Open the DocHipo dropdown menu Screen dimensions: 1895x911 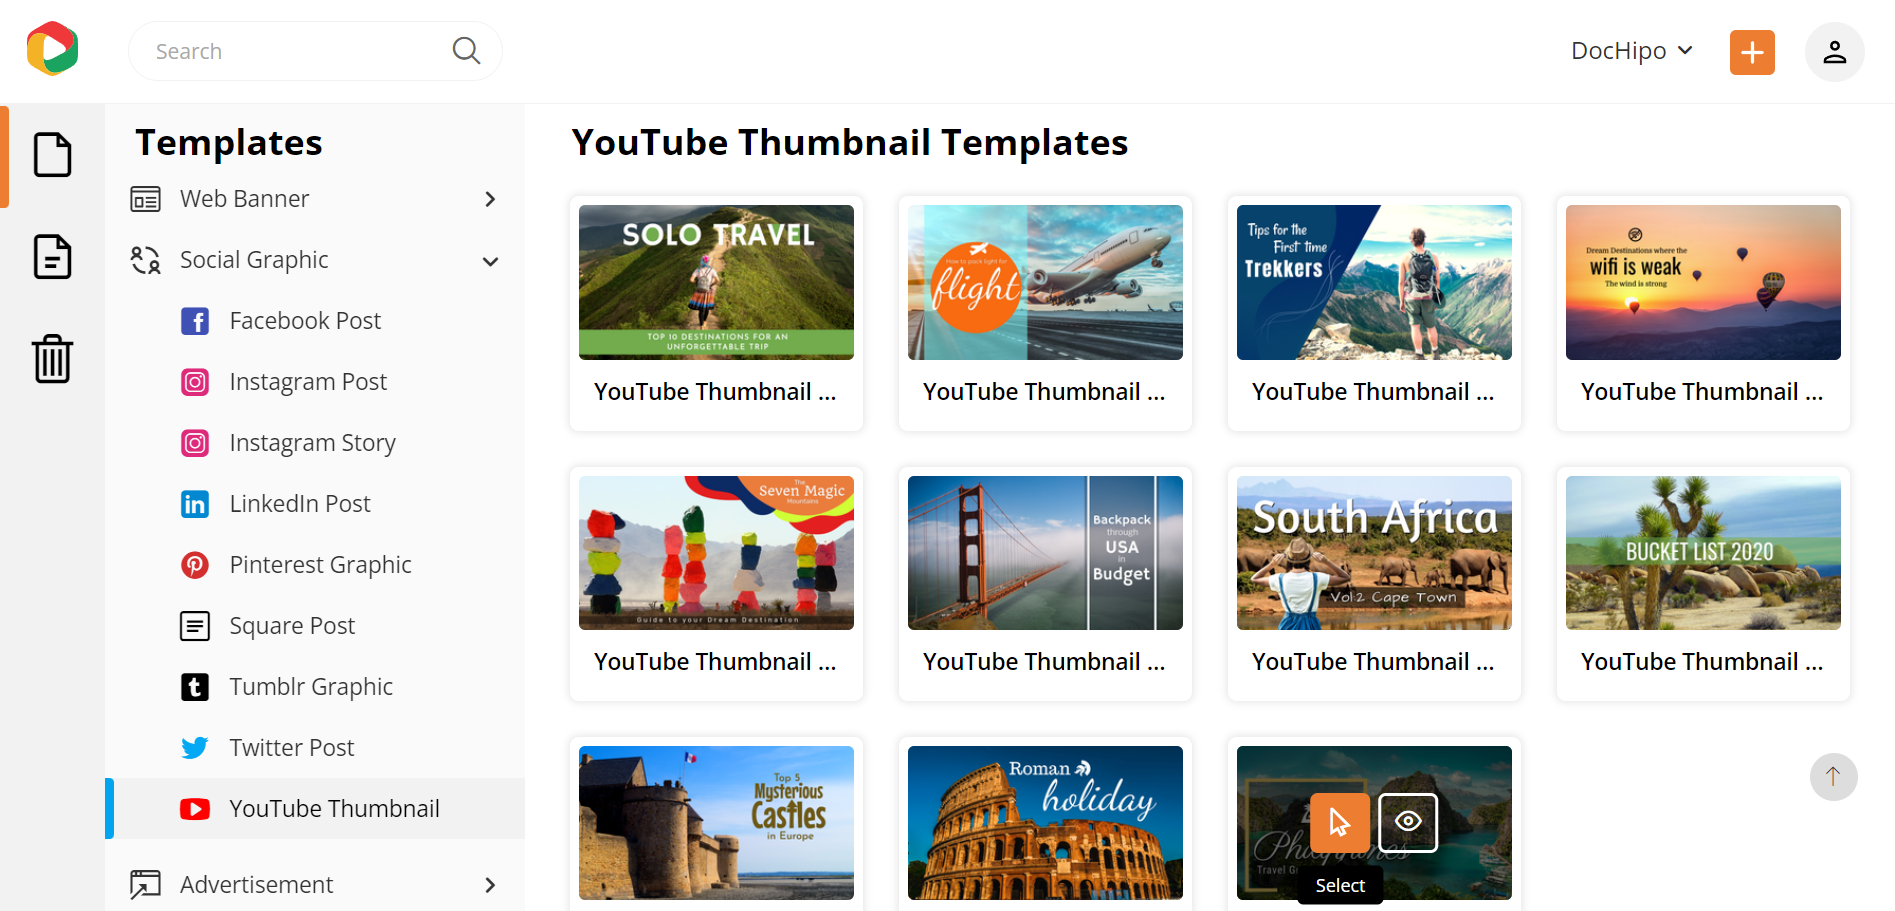coord(1631,50)
